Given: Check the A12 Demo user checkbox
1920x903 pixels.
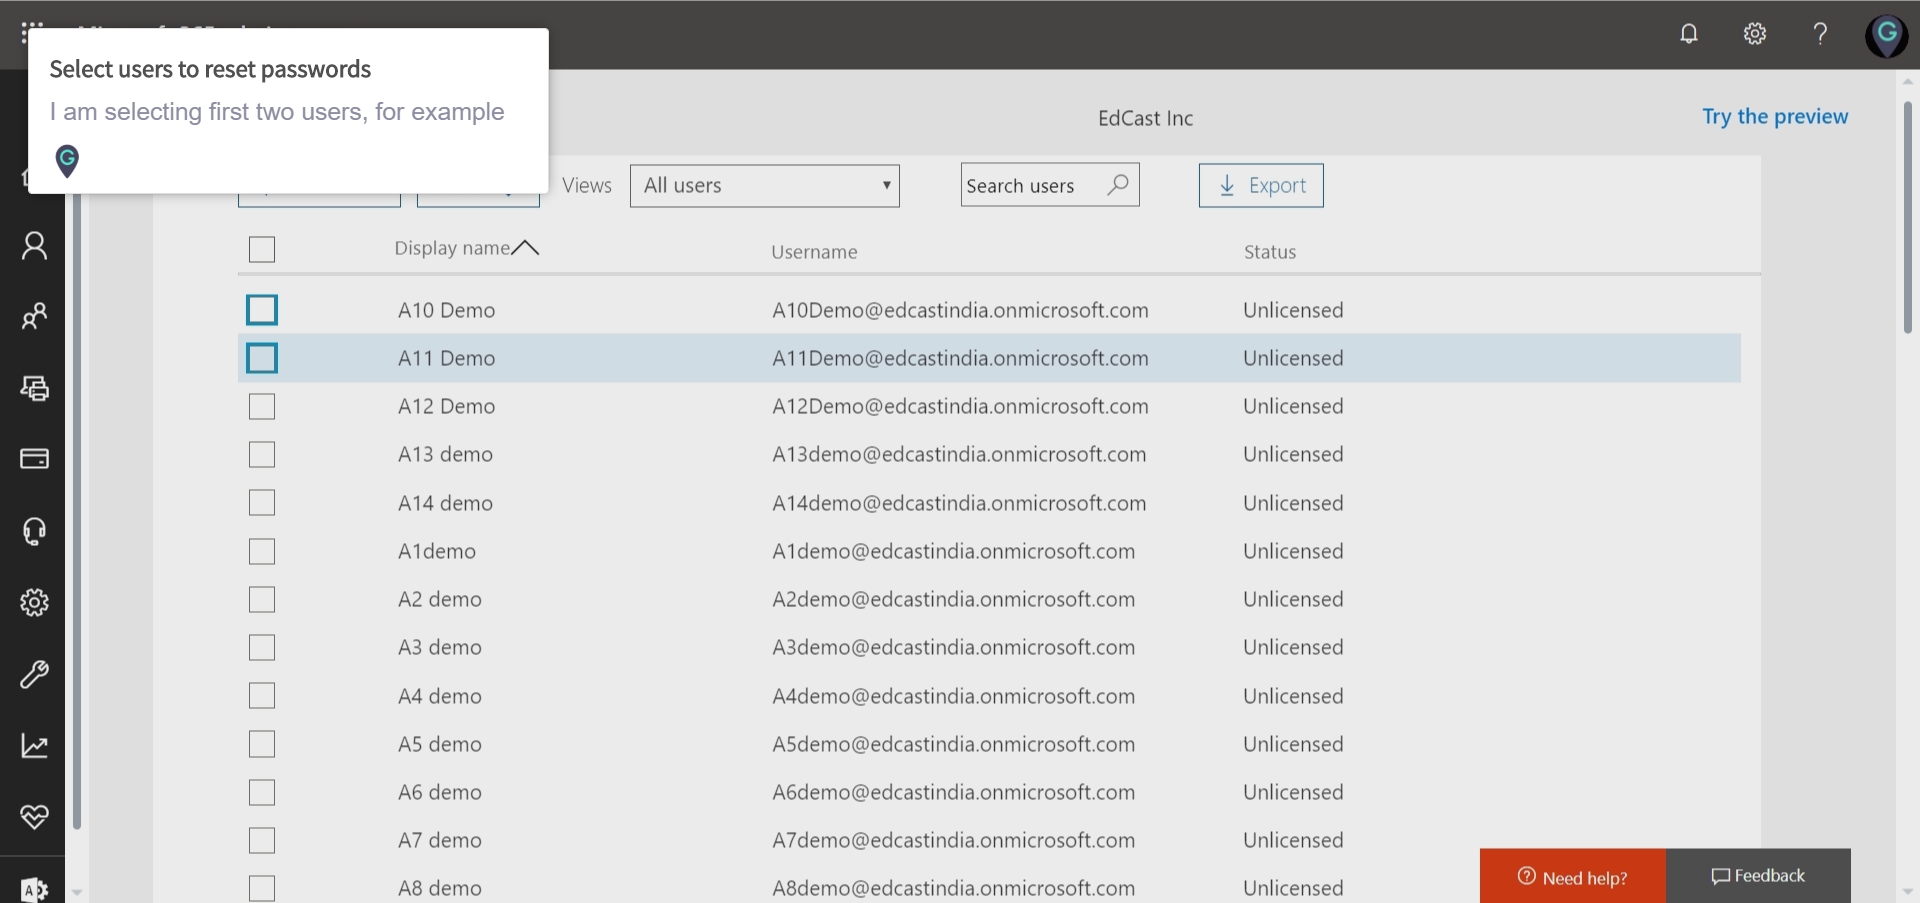Looking at the screenshot, I should [262, 406].
